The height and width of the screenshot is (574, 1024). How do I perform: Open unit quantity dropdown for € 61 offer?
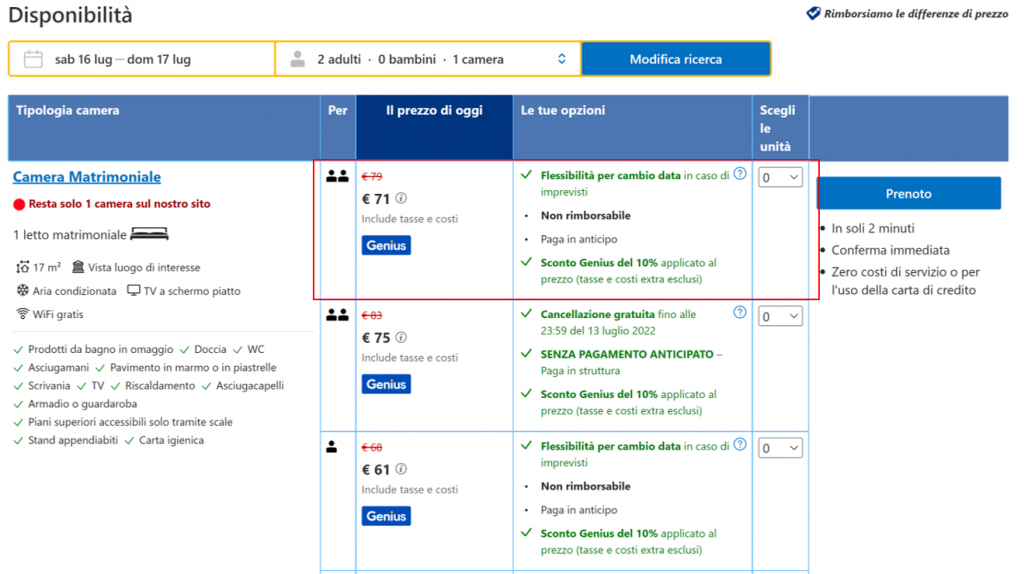(x=780, y=448)
